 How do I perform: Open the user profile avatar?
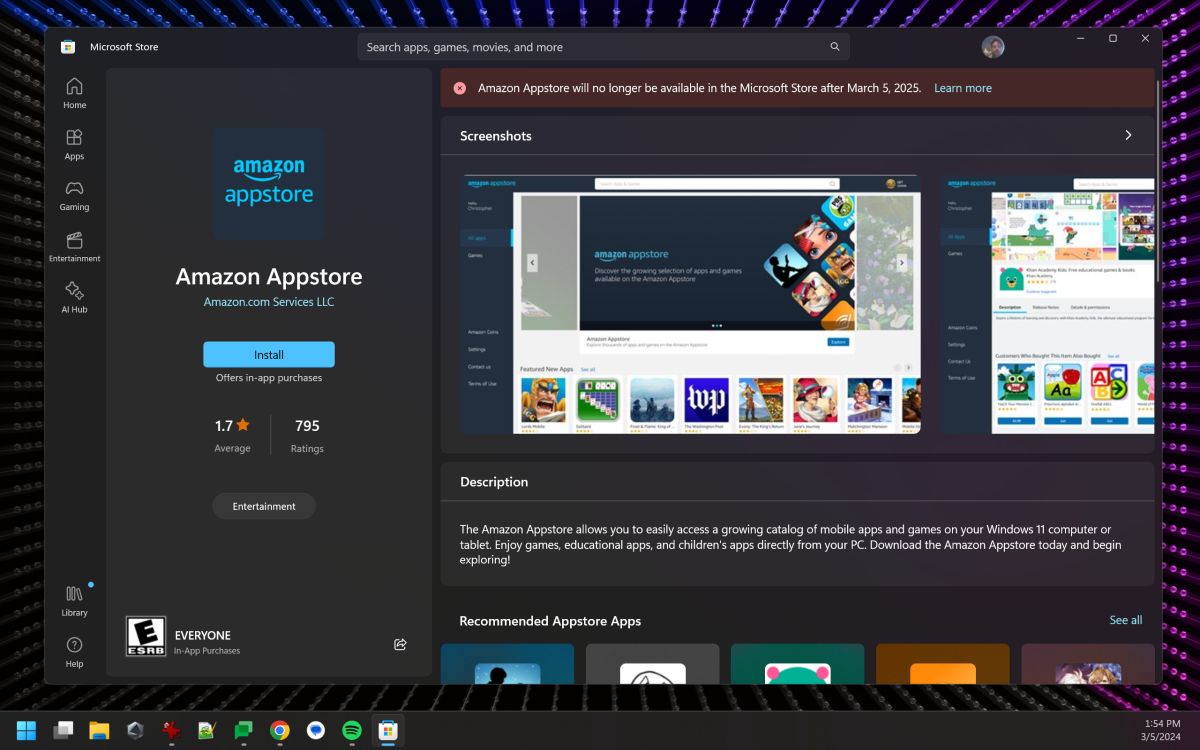tap(992, 47)
